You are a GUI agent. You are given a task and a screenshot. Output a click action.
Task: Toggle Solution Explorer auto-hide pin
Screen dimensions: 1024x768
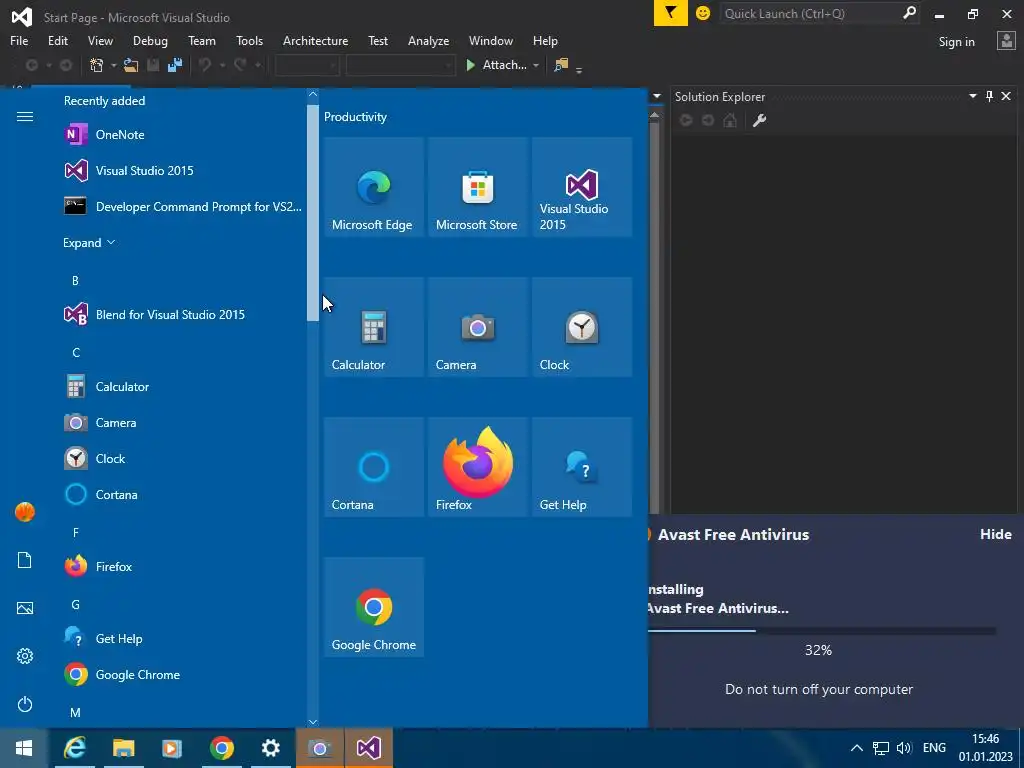coord(989,97)
